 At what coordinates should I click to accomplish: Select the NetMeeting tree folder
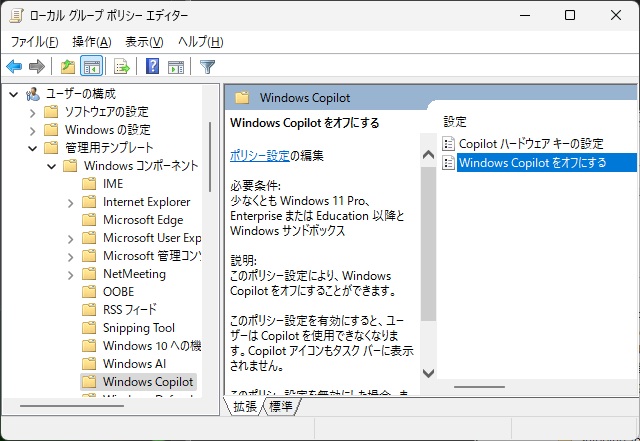pos(134,274)
